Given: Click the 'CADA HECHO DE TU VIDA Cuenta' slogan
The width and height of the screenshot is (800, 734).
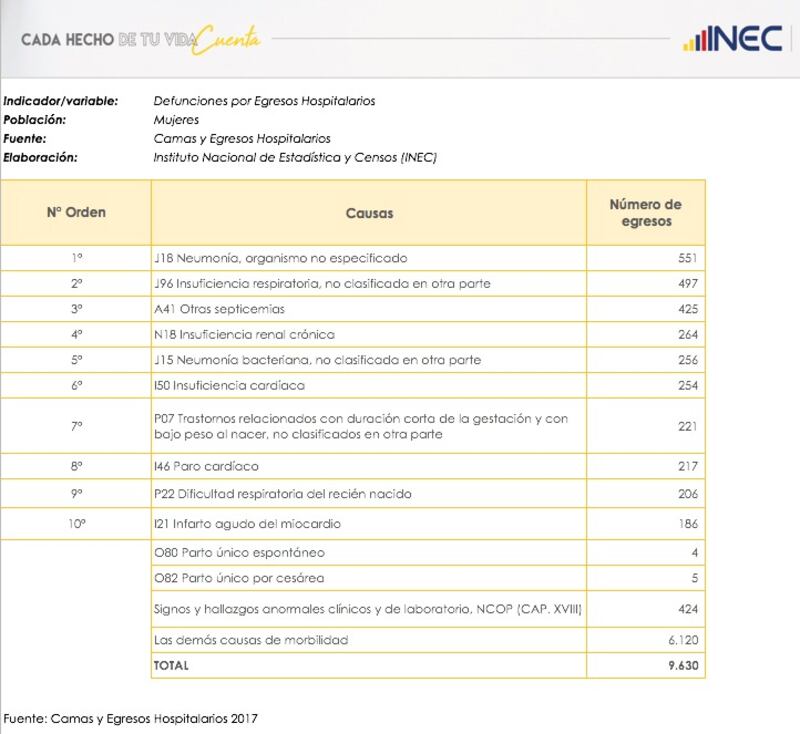Looking at the screenshot, I should click(x=141, y=39).
